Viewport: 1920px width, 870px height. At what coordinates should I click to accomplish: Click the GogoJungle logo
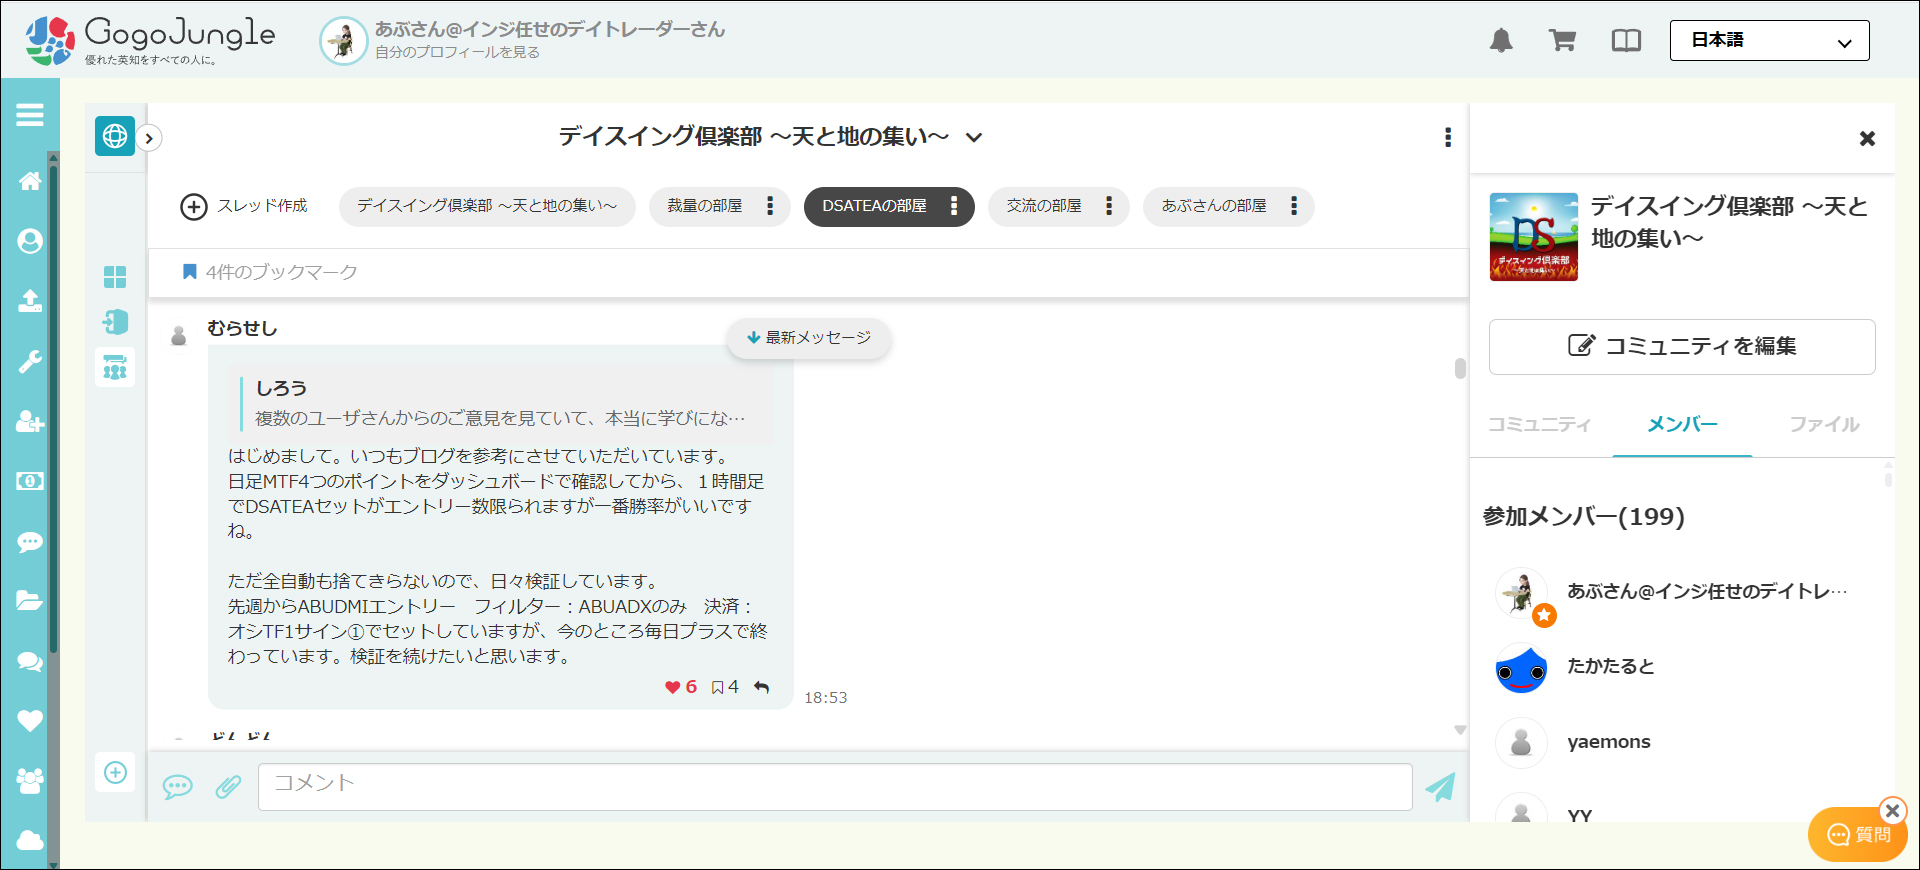(x=150, y=41)
